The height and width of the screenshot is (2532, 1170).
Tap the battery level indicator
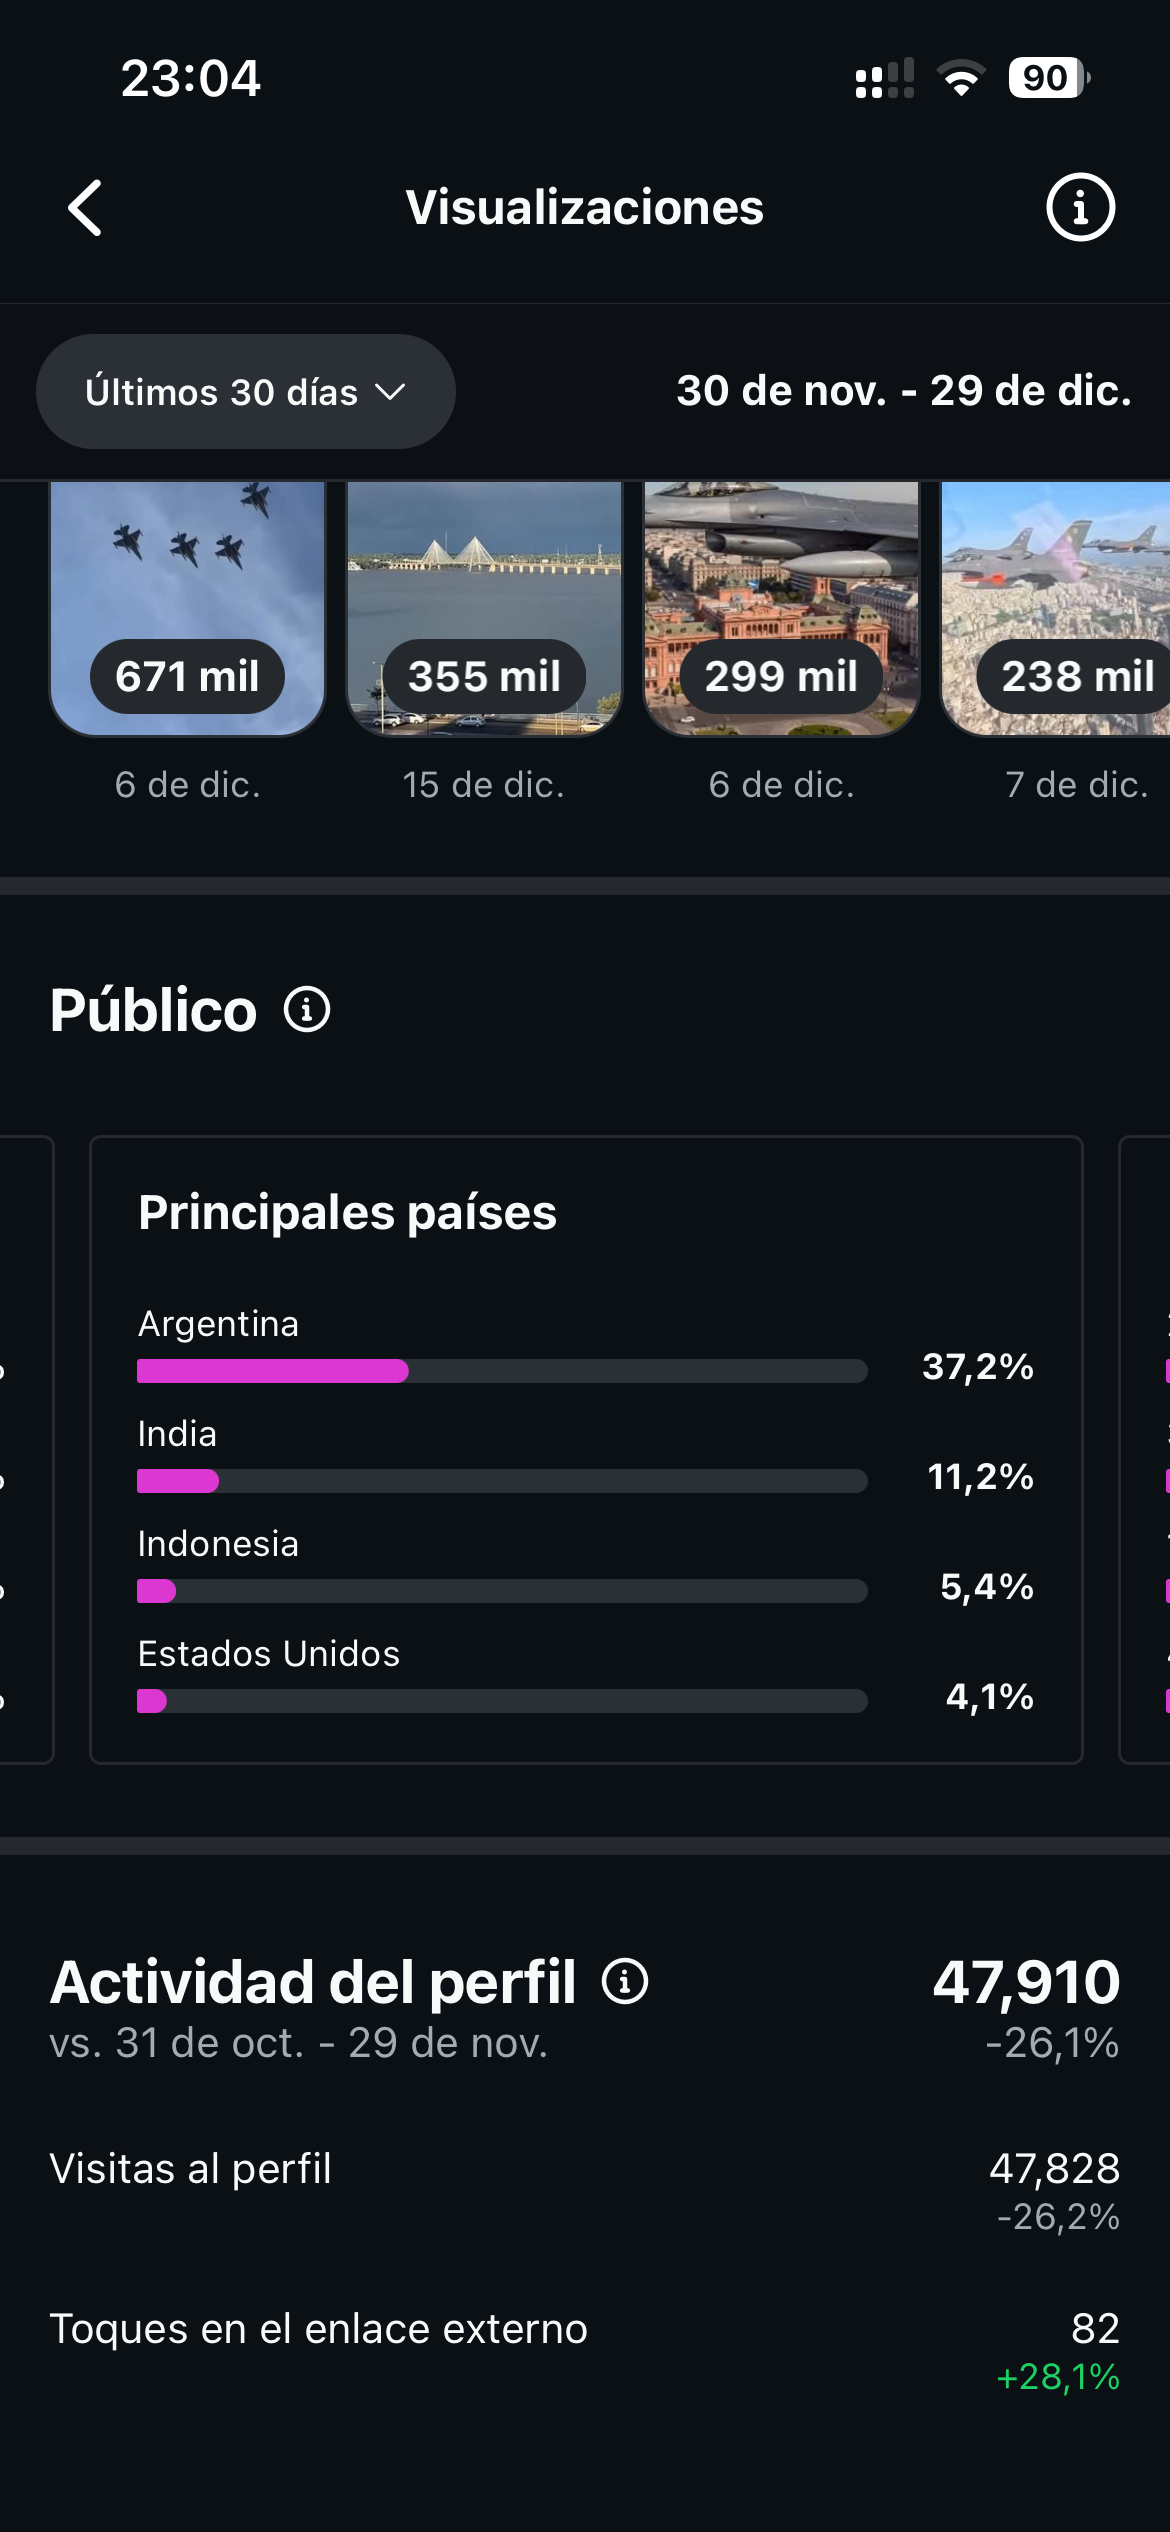(1047, 78)
